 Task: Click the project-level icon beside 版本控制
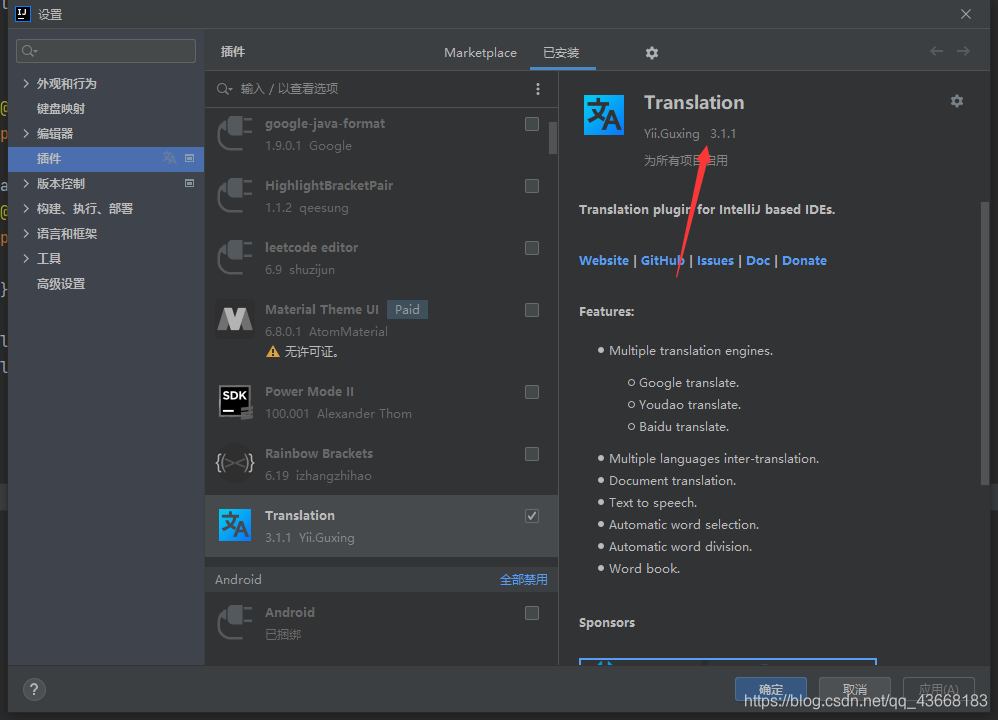(189, 183)
